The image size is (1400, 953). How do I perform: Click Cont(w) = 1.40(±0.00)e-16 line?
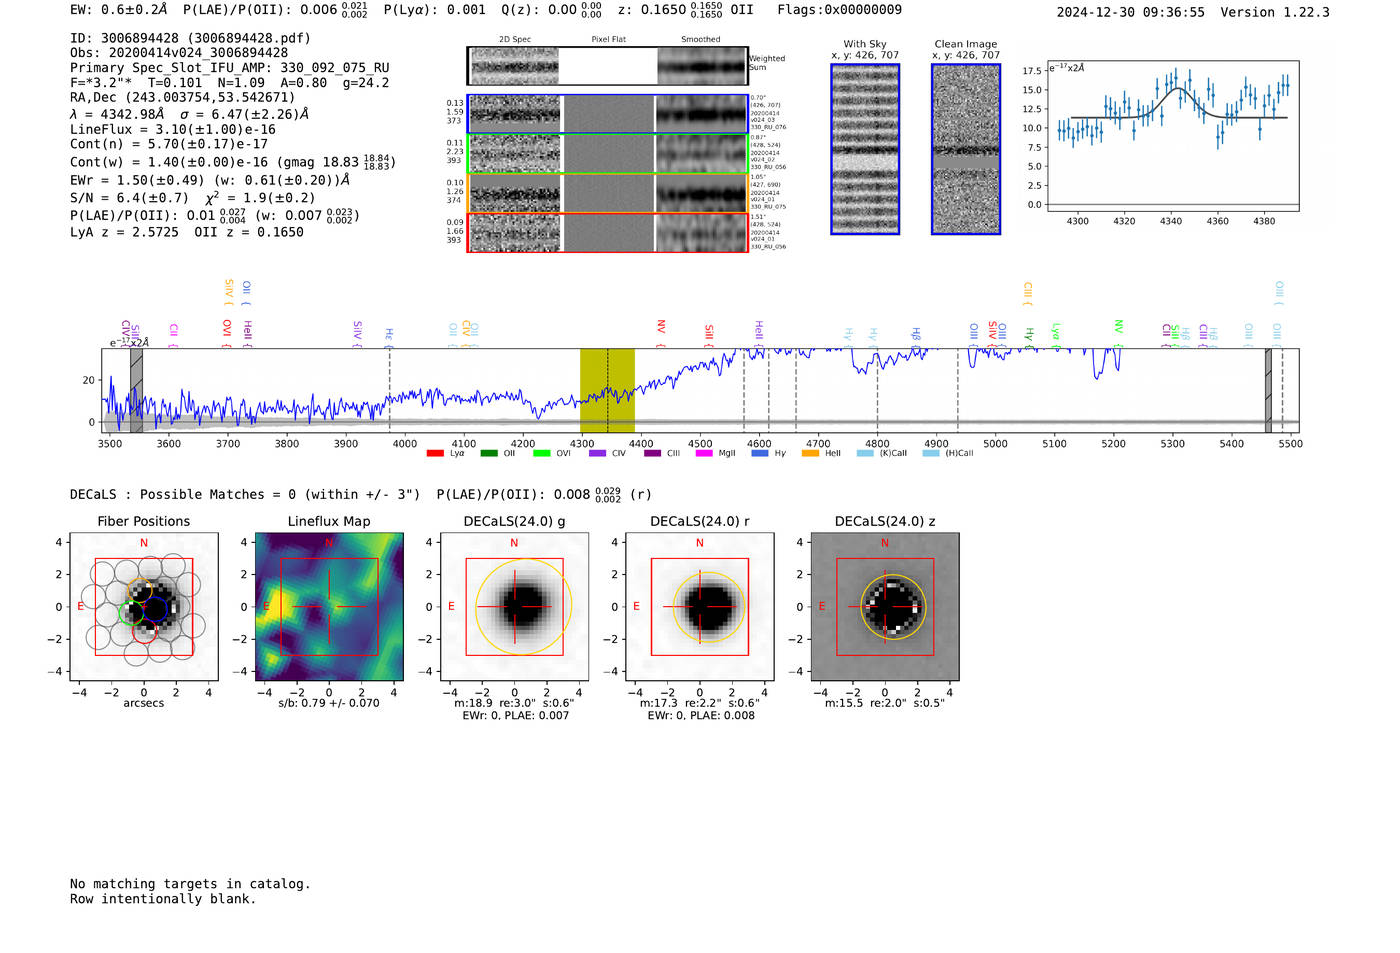[x=233, y=161]
